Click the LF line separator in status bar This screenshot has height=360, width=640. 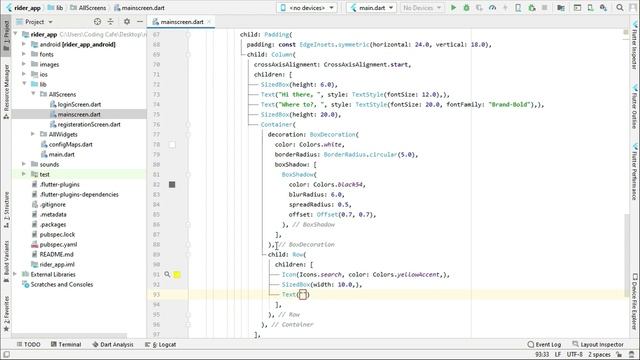[558, 355]
